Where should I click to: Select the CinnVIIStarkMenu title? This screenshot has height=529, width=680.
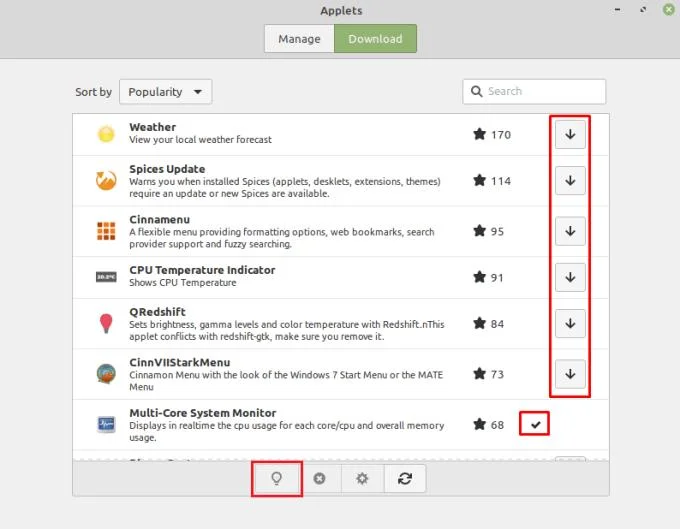tap(180, 362)
